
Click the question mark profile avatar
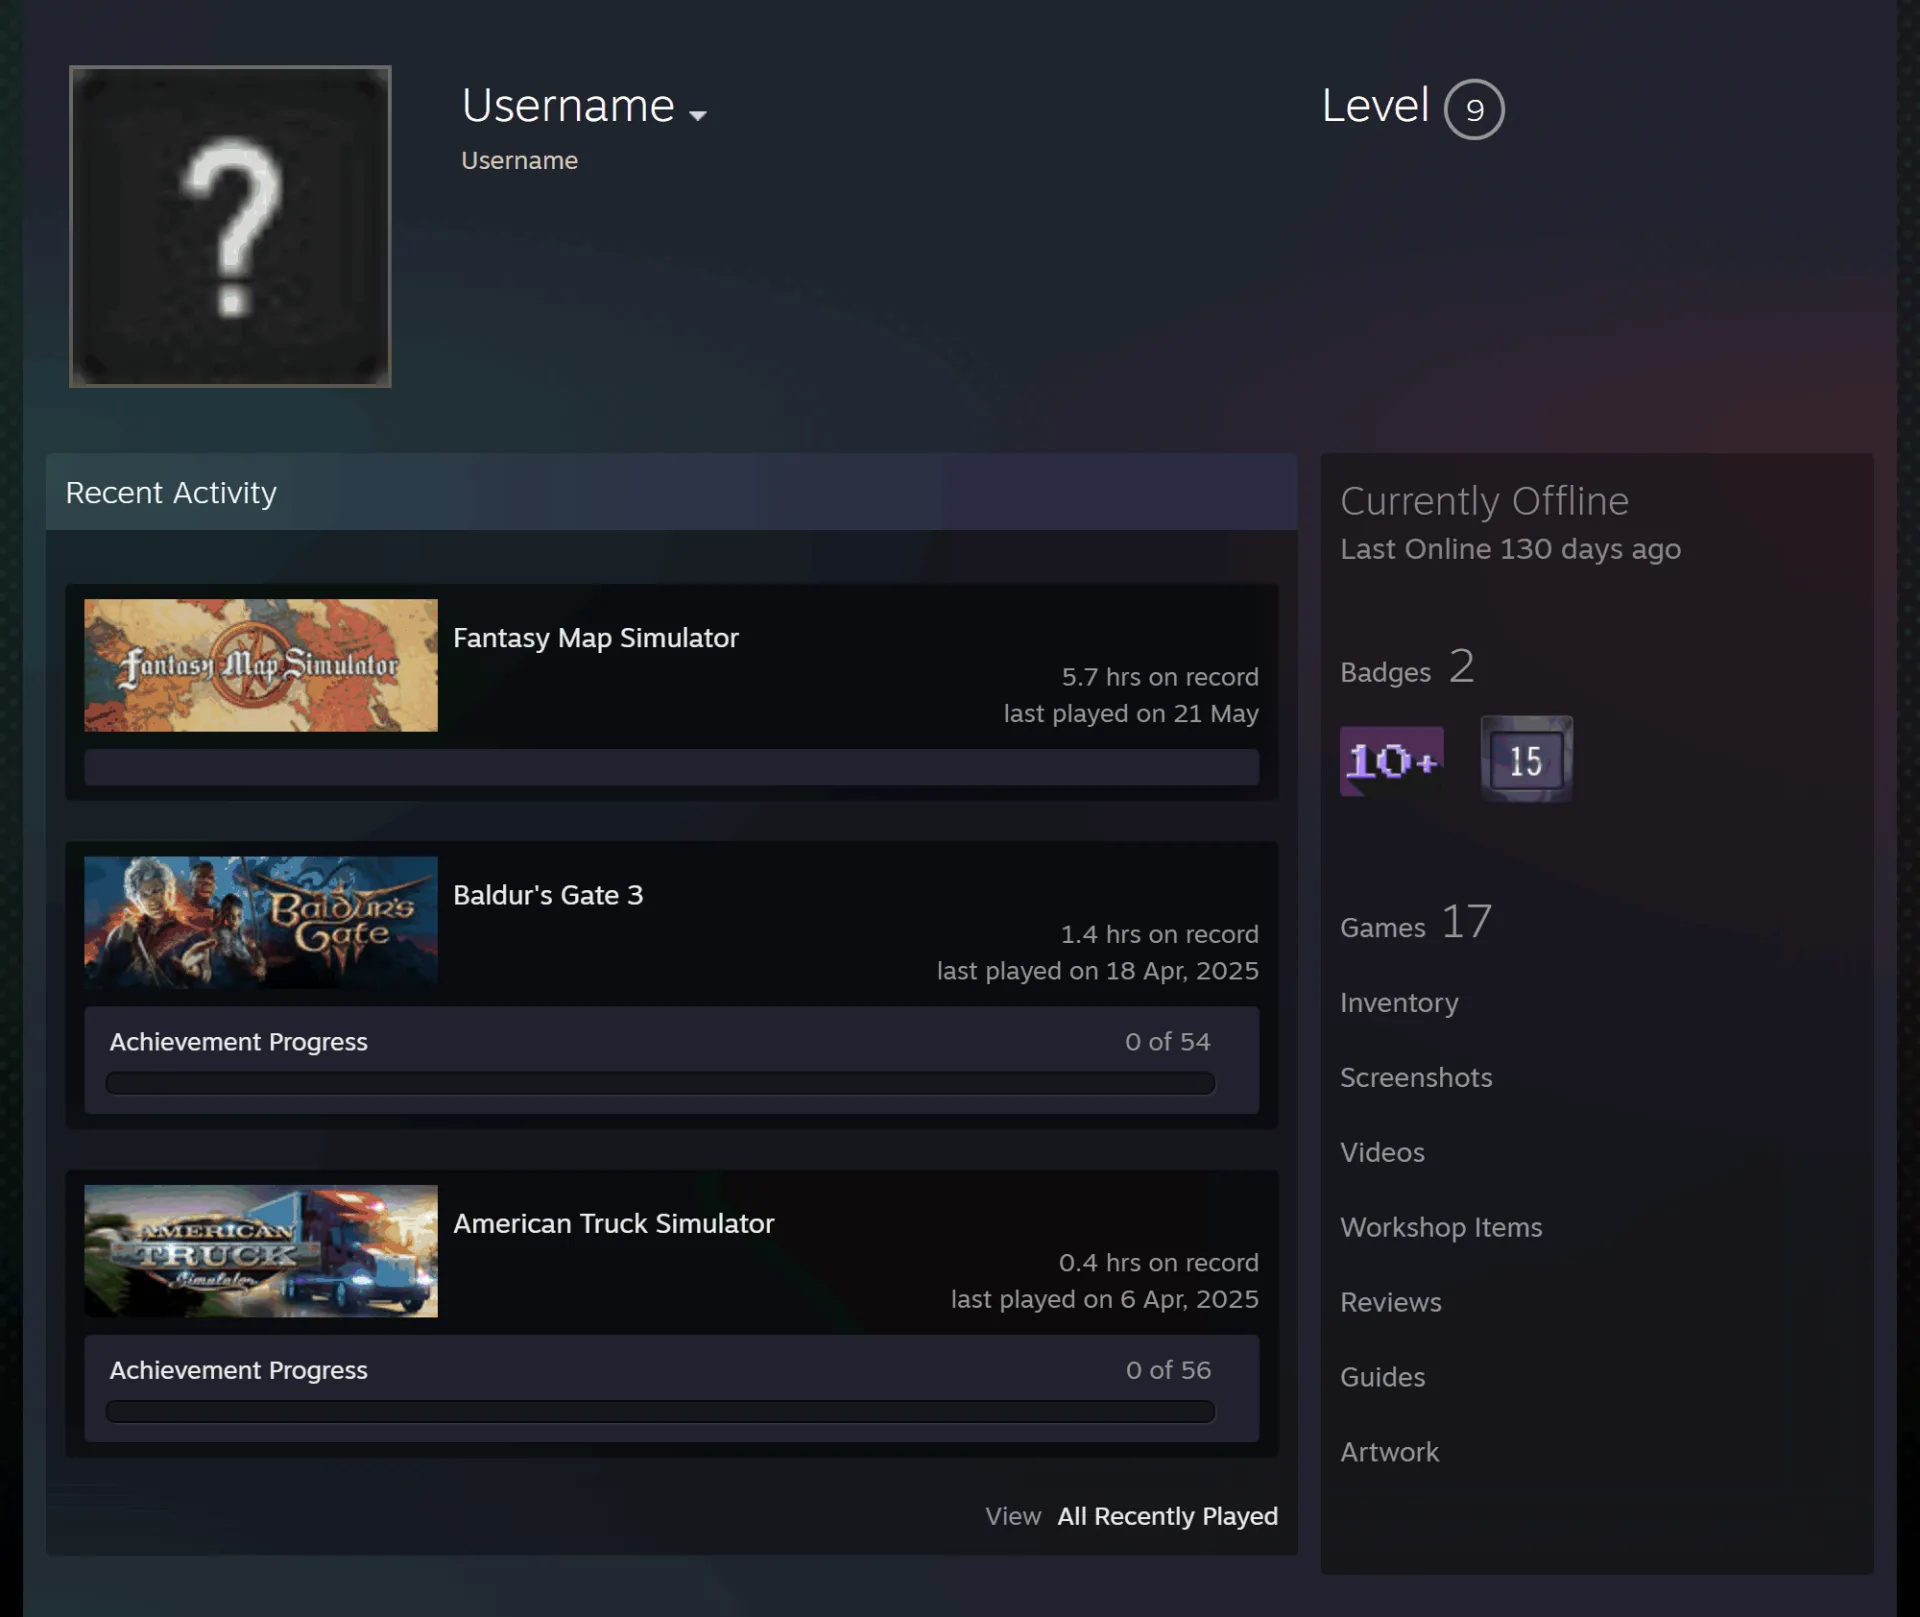click(230, 226)
